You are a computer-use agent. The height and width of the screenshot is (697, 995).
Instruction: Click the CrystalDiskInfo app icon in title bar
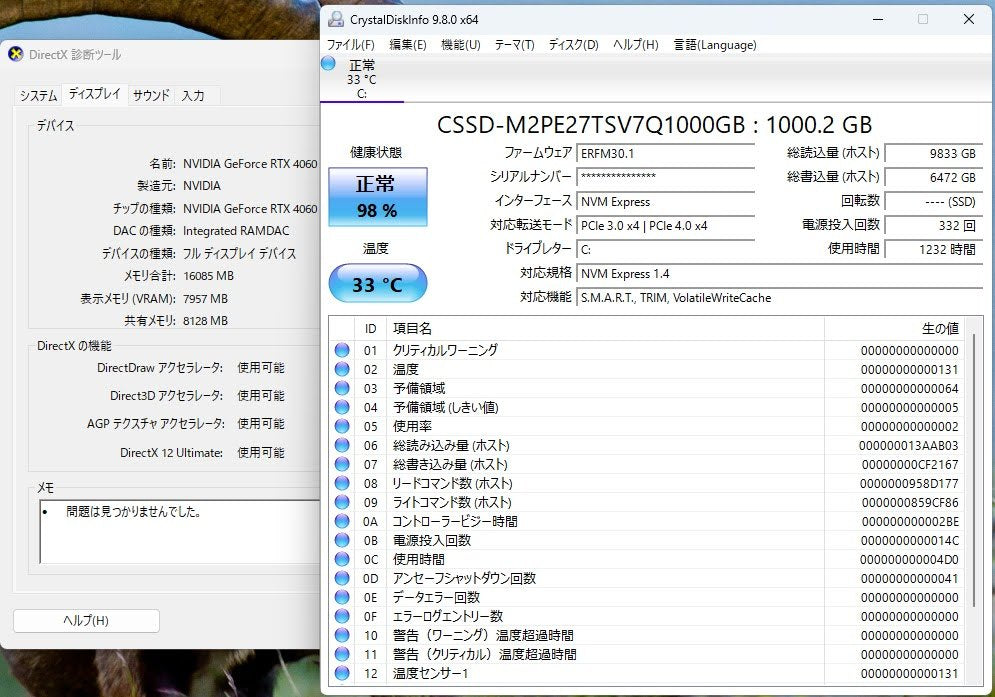tap(335, 19)
